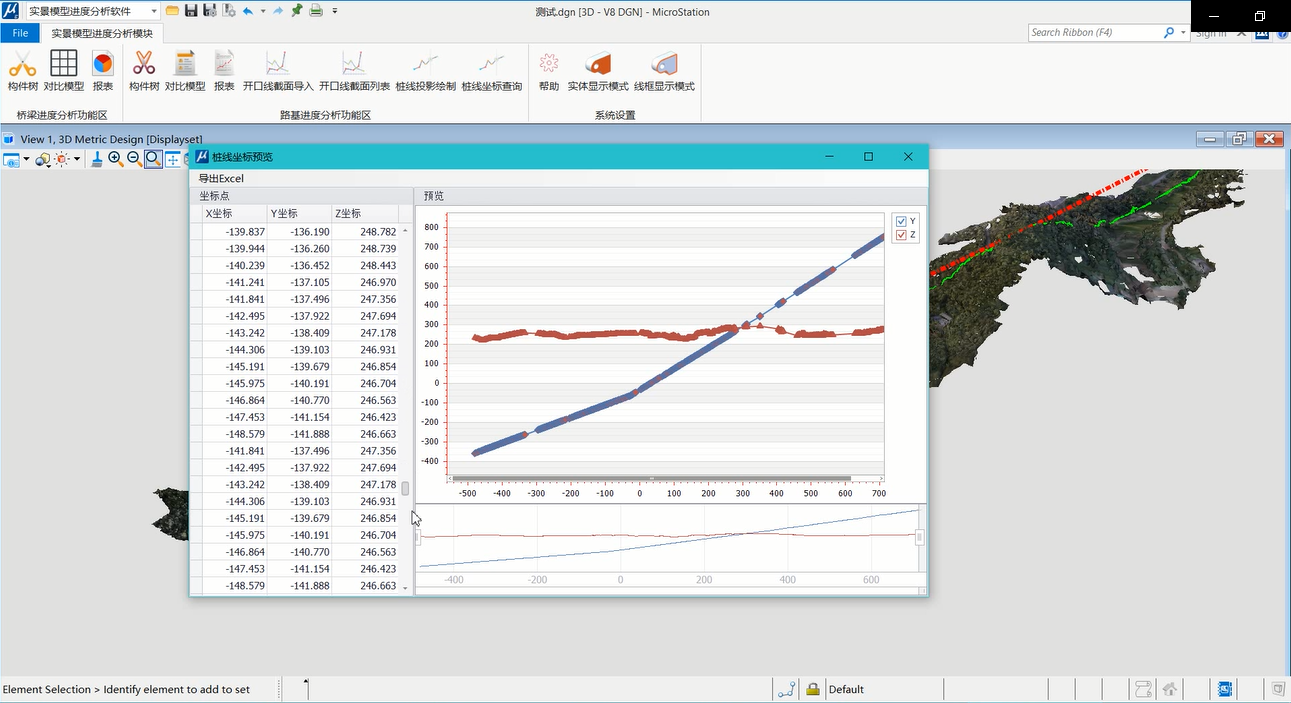Select the cell with value 246.970
Viewport: 1291px width, 703px height.
click(365, 283)
